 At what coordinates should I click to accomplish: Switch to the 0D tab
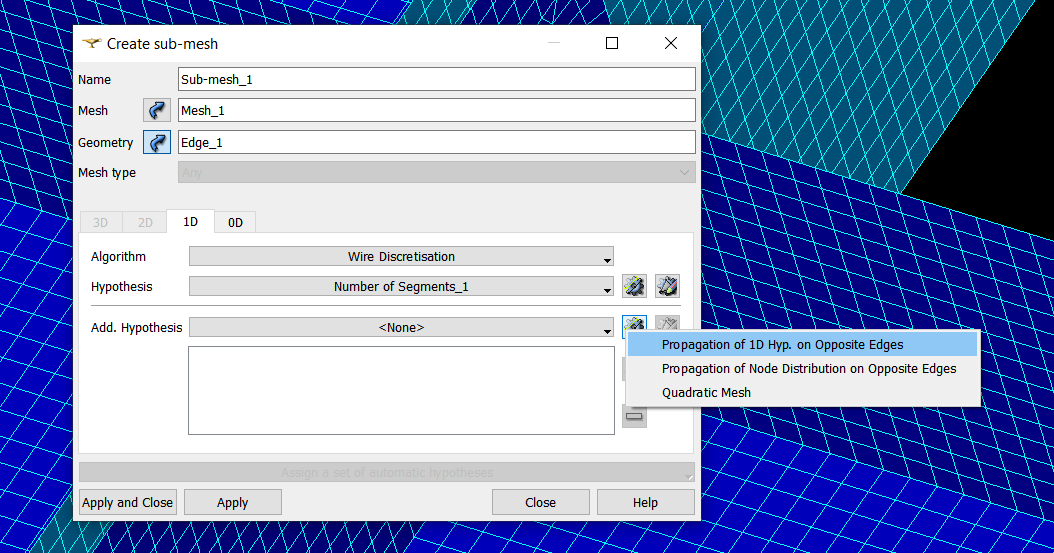point(235,222)
